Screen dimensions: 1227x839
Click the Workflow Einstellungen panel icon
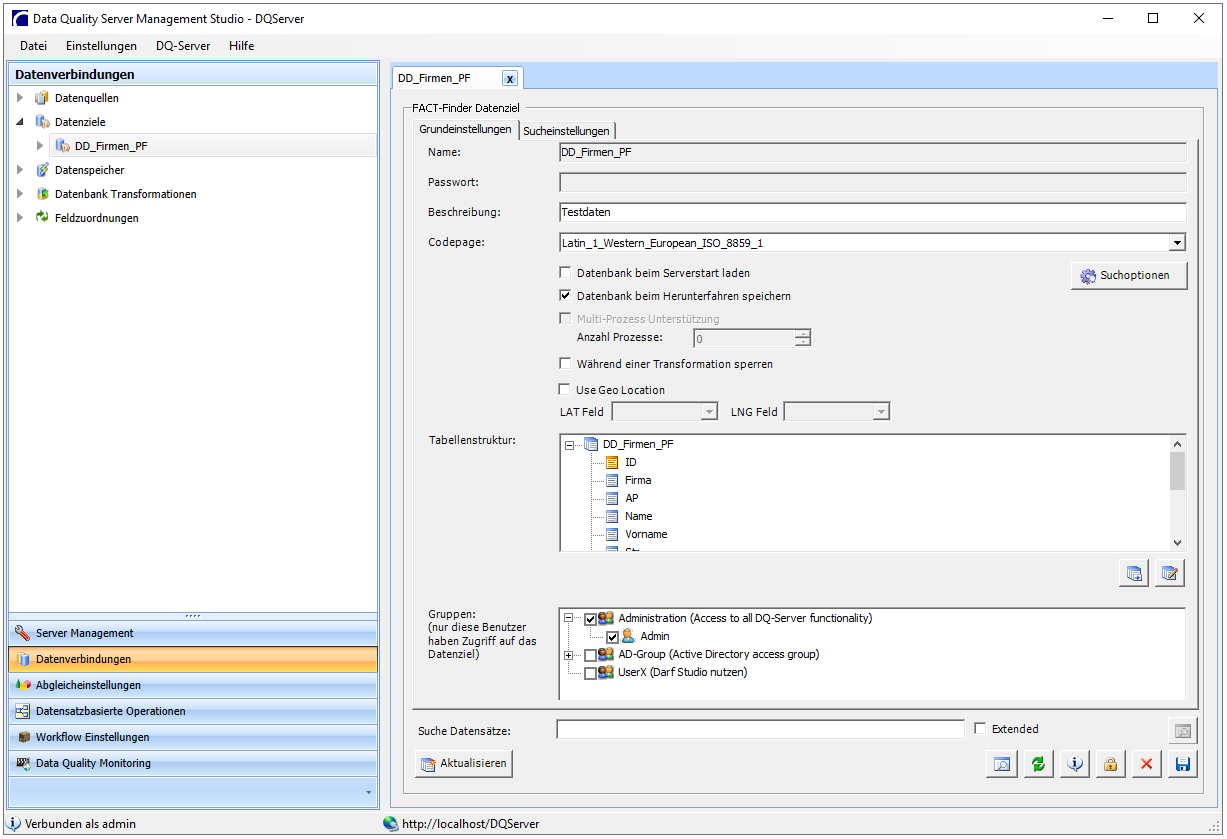[23, 737]
